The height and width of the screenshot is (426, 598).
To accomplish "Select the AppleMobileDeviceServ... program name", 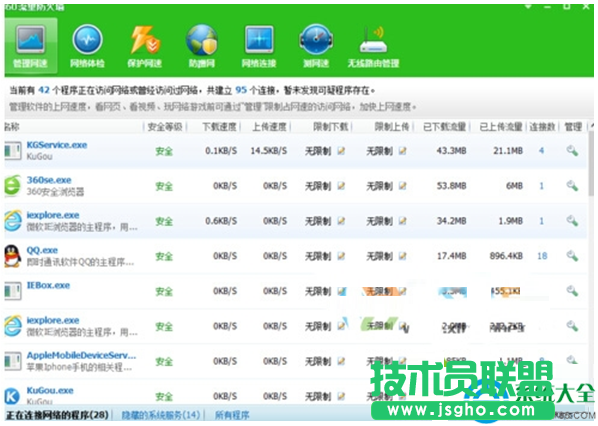I will pos(81,355).
